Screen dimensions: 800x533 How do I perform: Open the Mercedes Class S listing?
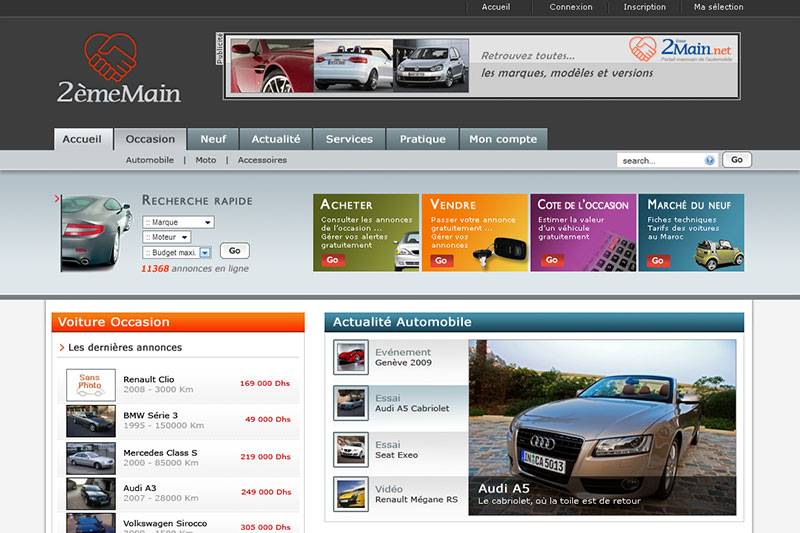click(160, 453)
